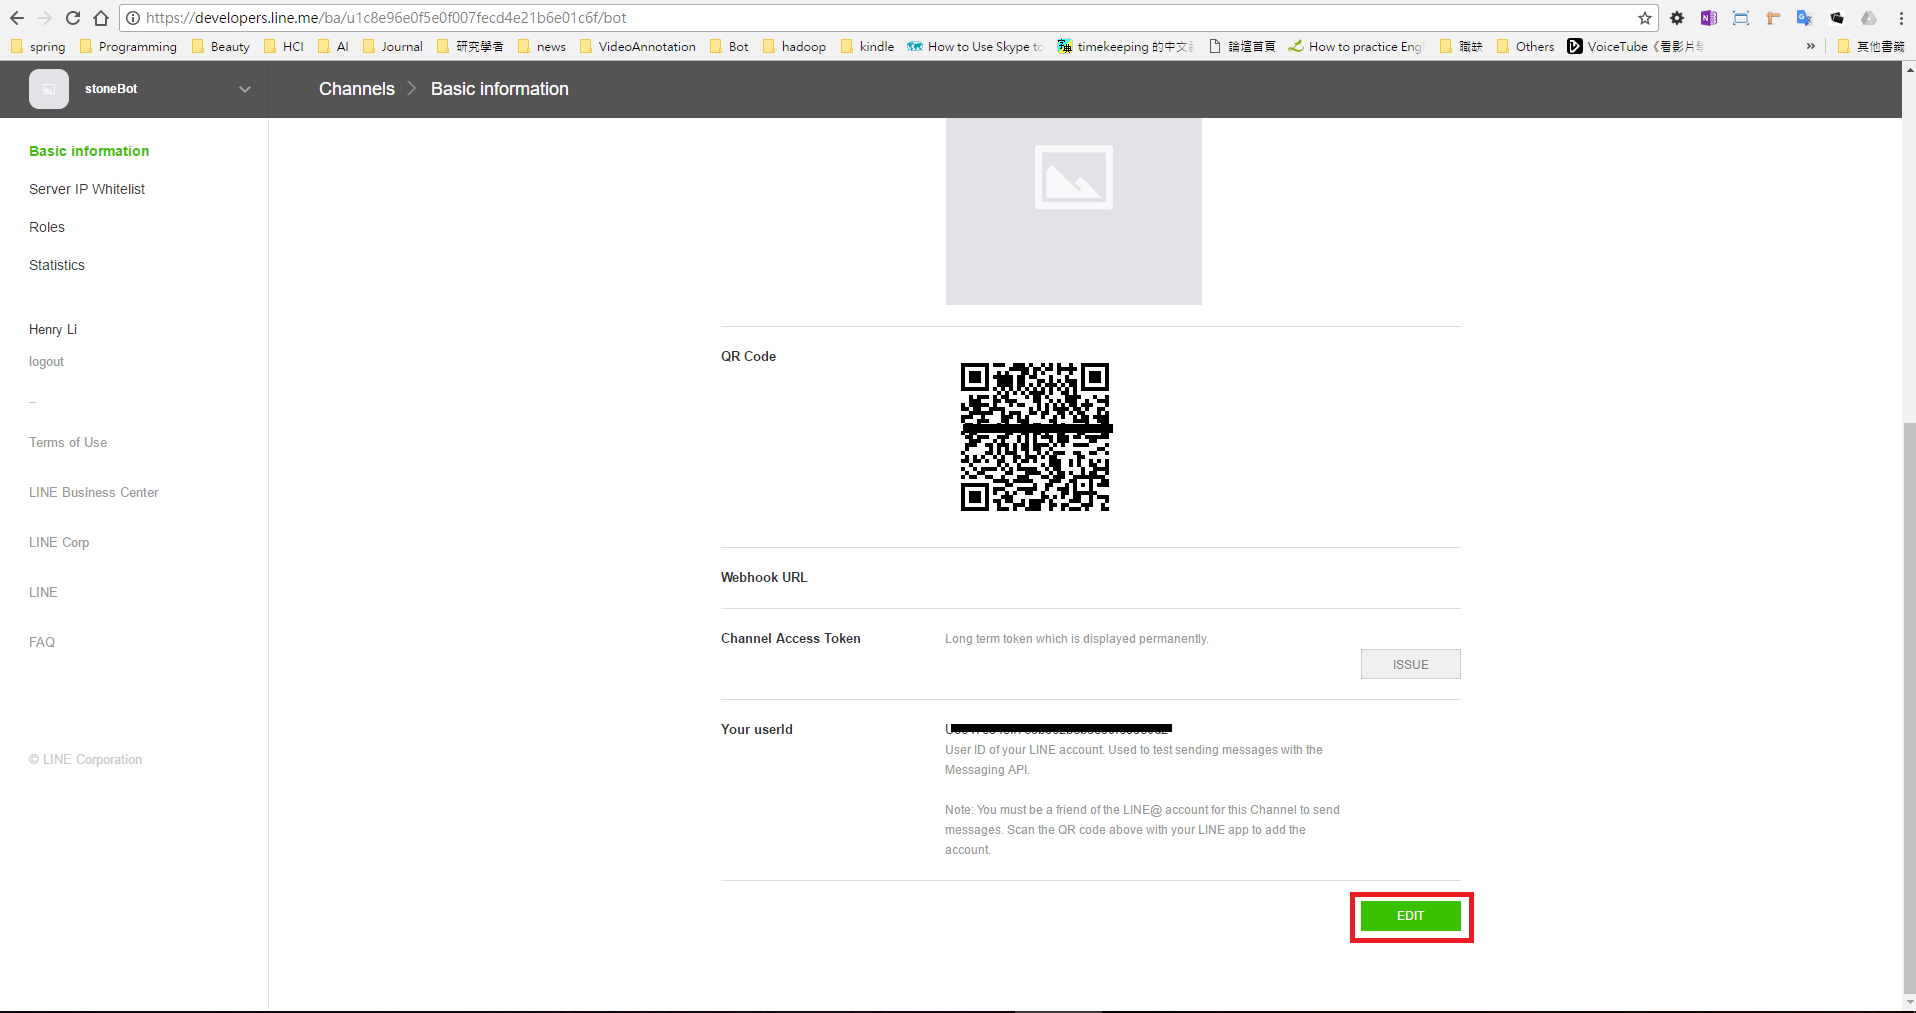The width and height of the screenshot is (1916, 1013).
Task: Open How to practice English bookmark
Action: coord(1355,46)
